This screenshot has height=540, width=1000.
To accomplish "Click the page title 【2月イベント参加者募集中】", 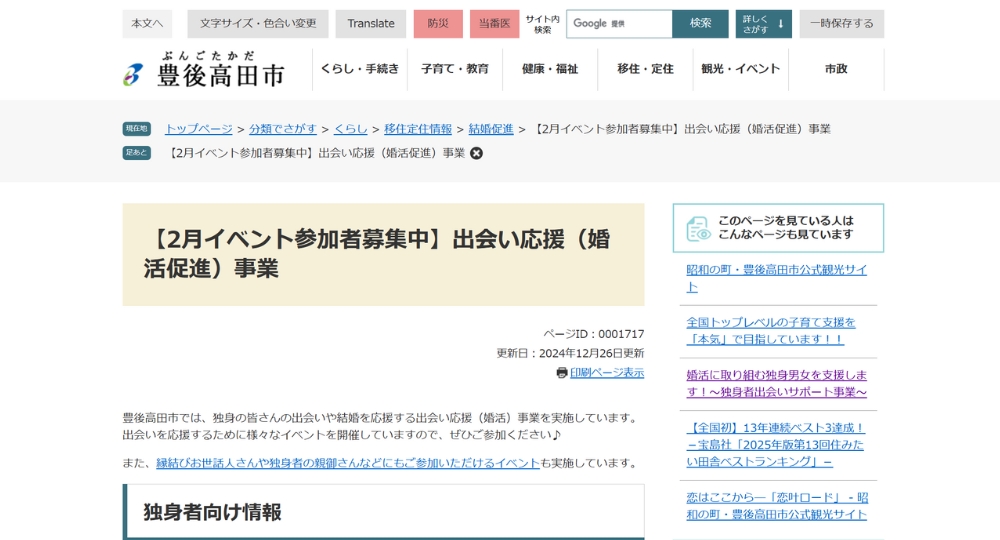I will click(377, 254).
